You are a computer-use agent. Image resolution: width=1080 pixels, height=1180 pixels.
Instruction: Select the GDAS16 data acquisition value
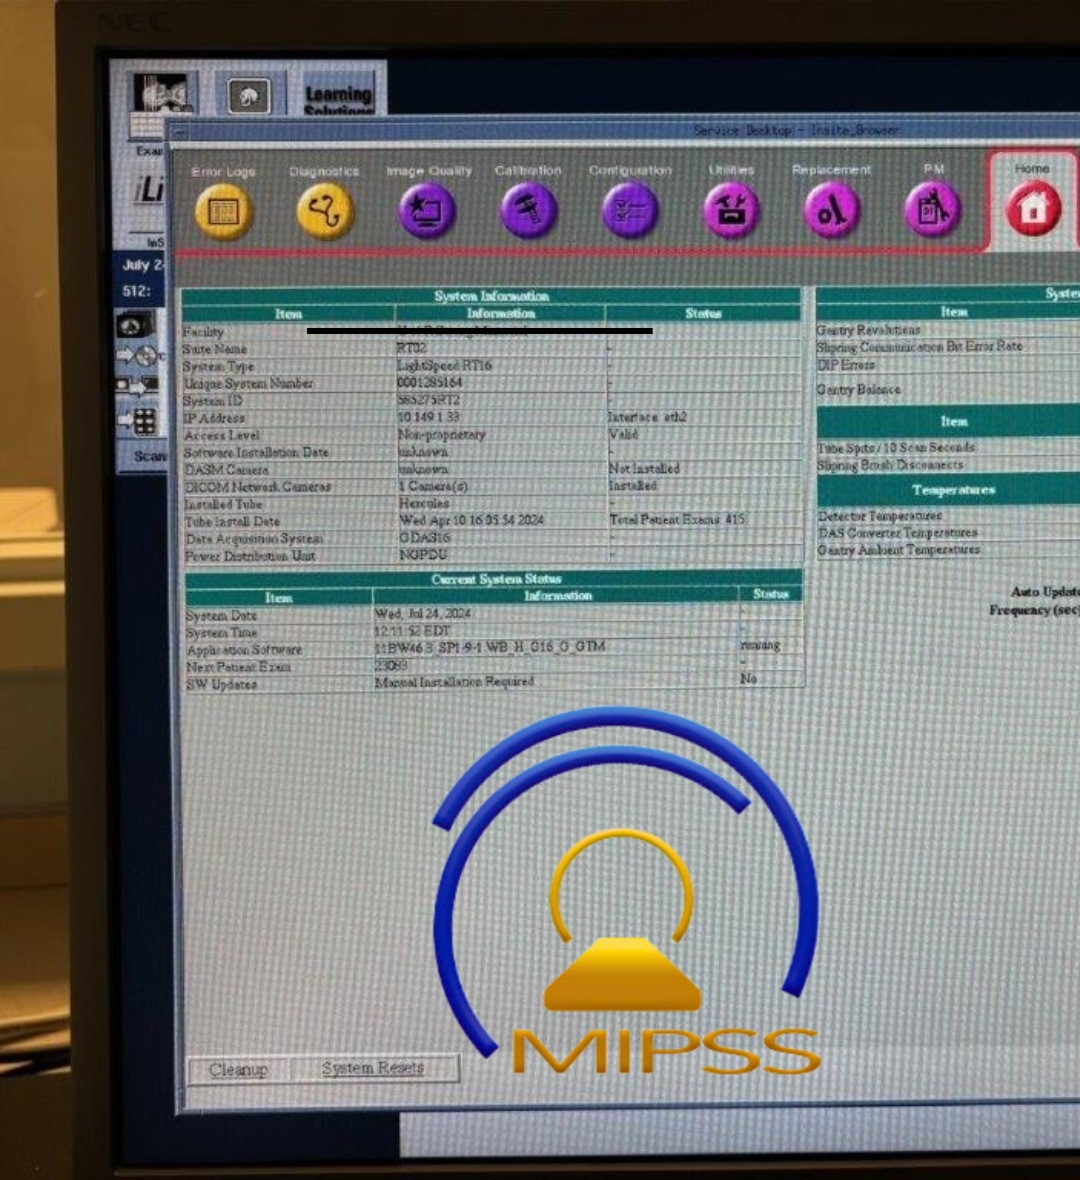pos(424,537)
